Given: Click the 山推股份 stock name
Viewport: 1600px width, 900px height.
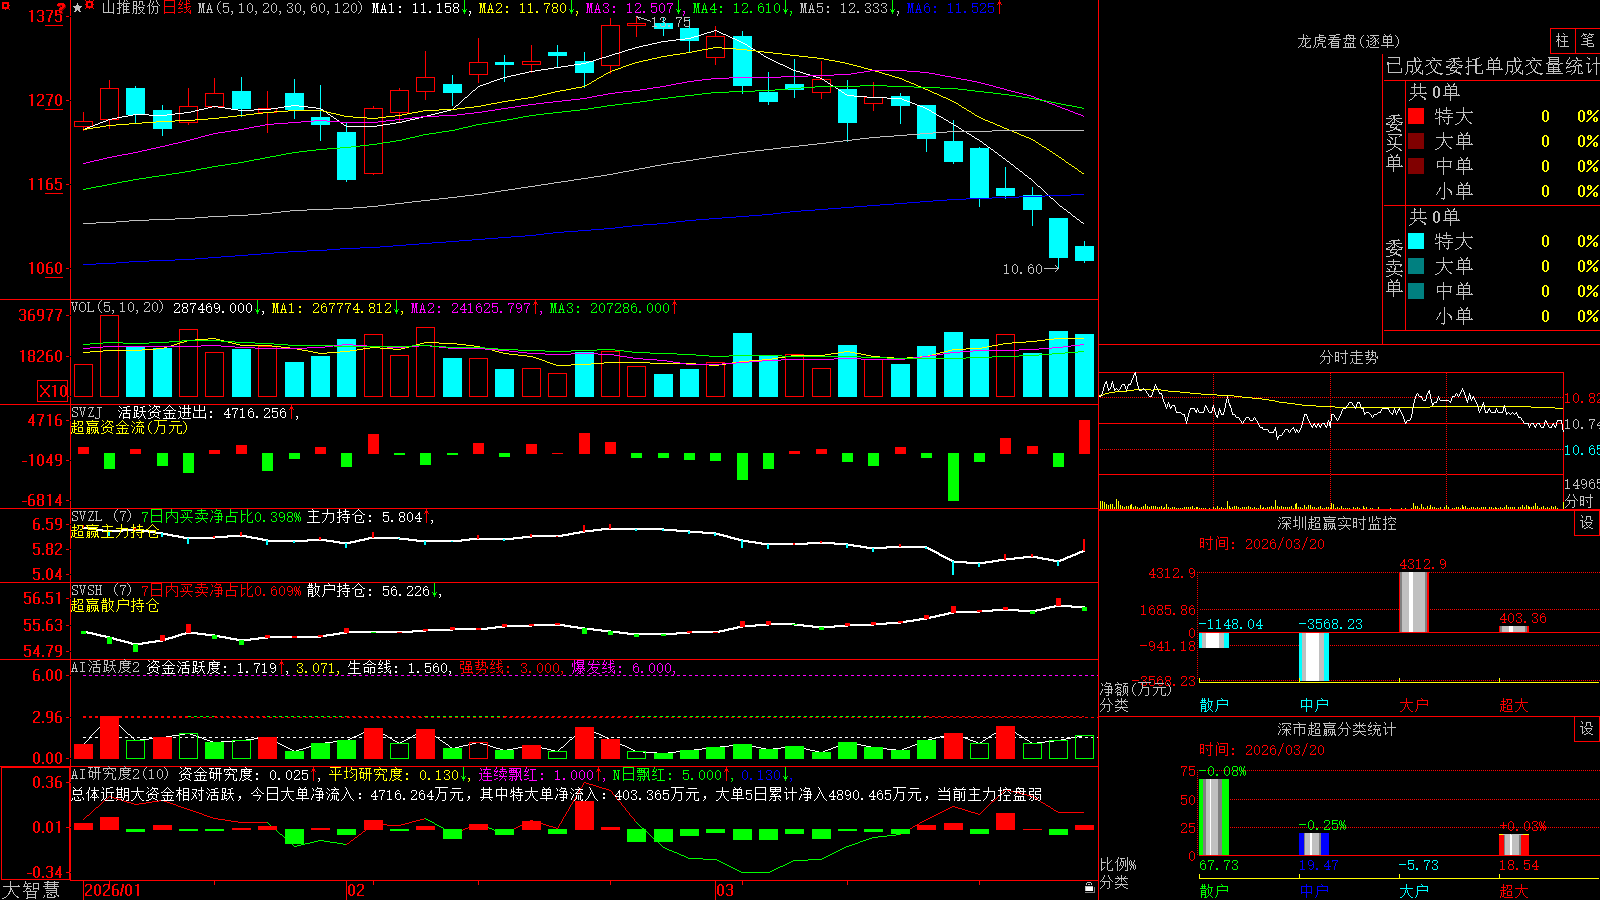Looking at the screenshot, I should pyautogui.click(x=130, y=8).
